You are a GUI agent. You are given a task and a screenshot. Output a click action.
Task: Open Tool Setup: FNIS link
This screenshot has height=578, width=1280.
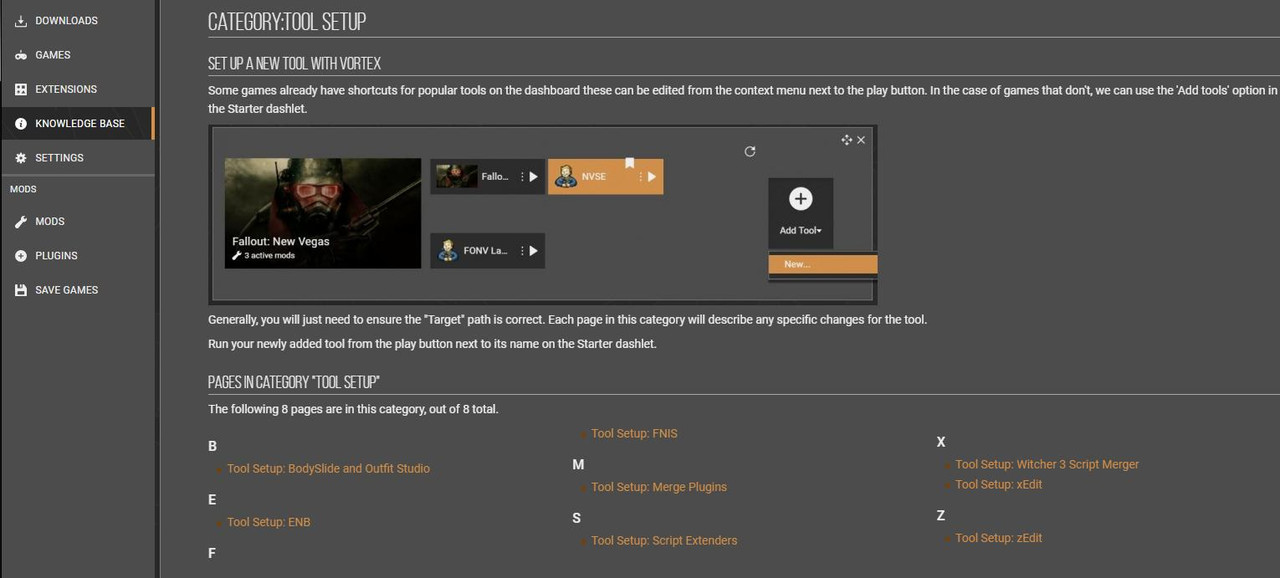(634, 433)
